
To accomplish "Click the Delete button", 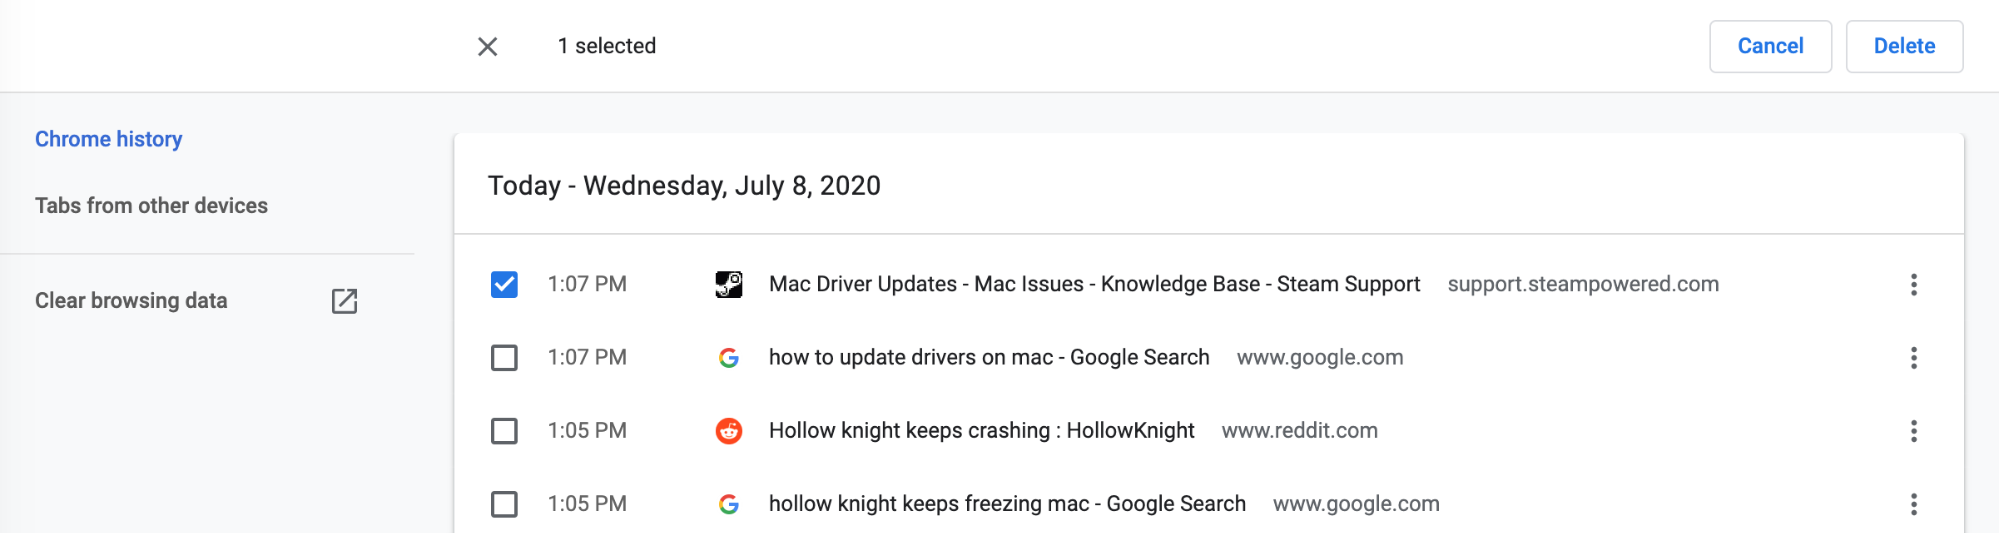I will [1904, 46].
